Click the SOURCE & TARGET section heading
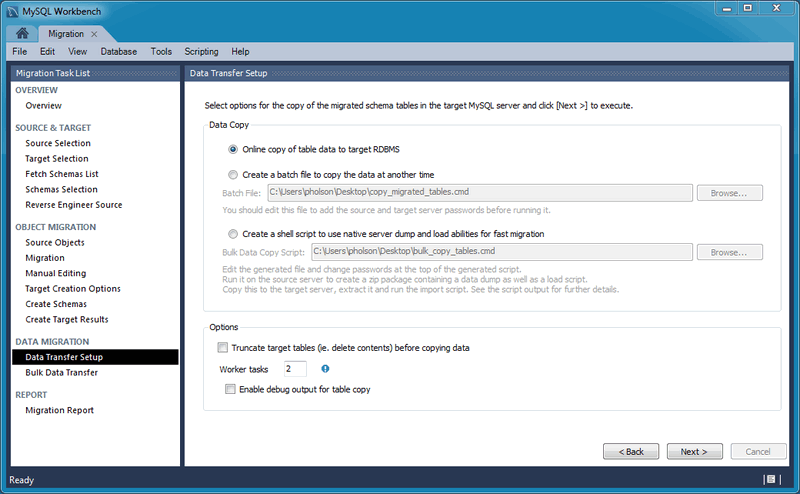Screen dimensions: 800x494 [53, 128]
